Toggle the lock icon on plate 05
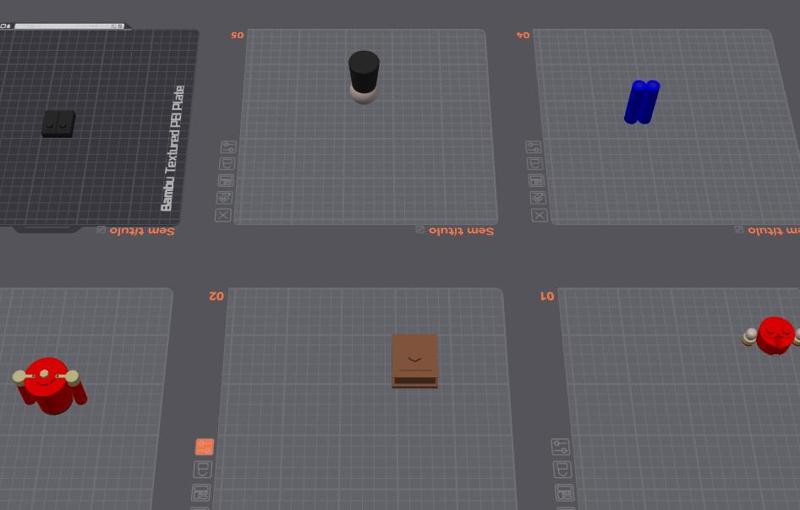This screenshot has height=510, width=800. (x=228, y=164)
